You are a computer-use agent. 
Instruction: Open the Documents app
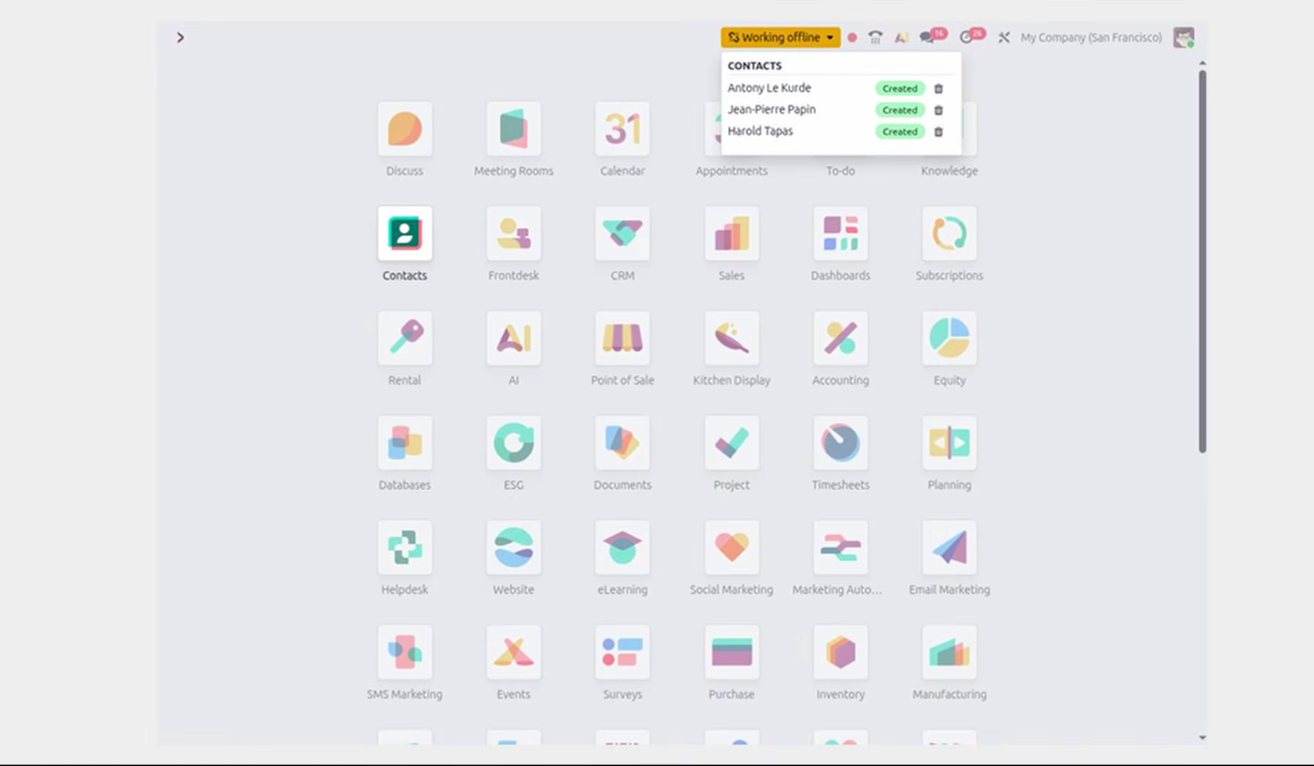click(622, 443)
